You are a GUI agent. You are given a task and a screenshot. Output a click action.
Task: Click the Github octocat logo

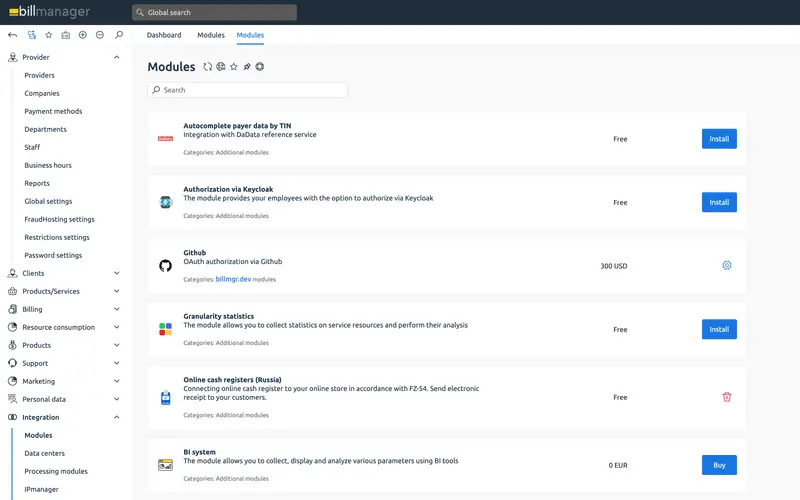pos(165,266)
